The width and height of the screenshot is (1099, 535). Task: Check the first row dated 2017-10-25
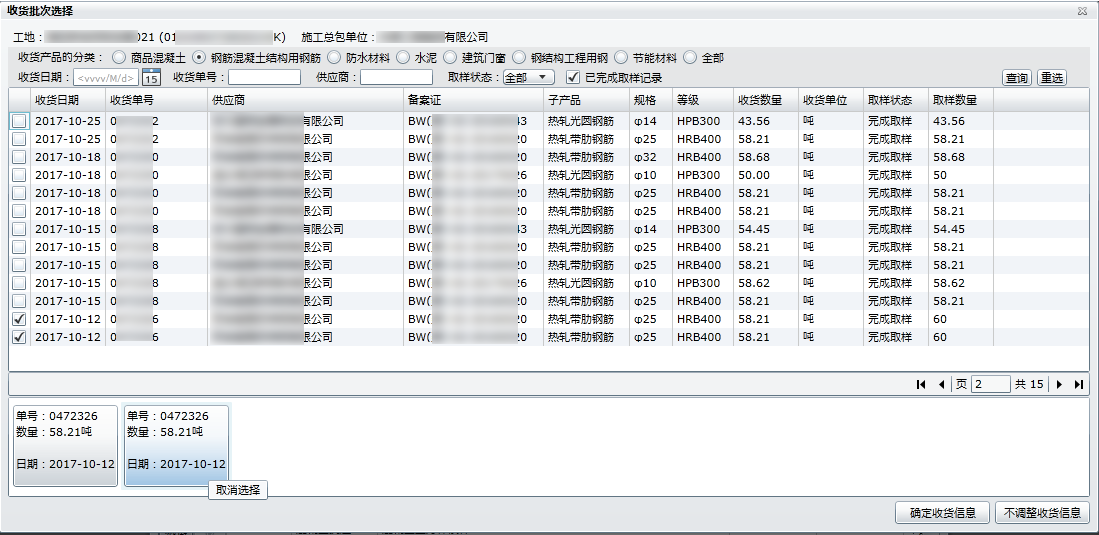tap(19, 121)
